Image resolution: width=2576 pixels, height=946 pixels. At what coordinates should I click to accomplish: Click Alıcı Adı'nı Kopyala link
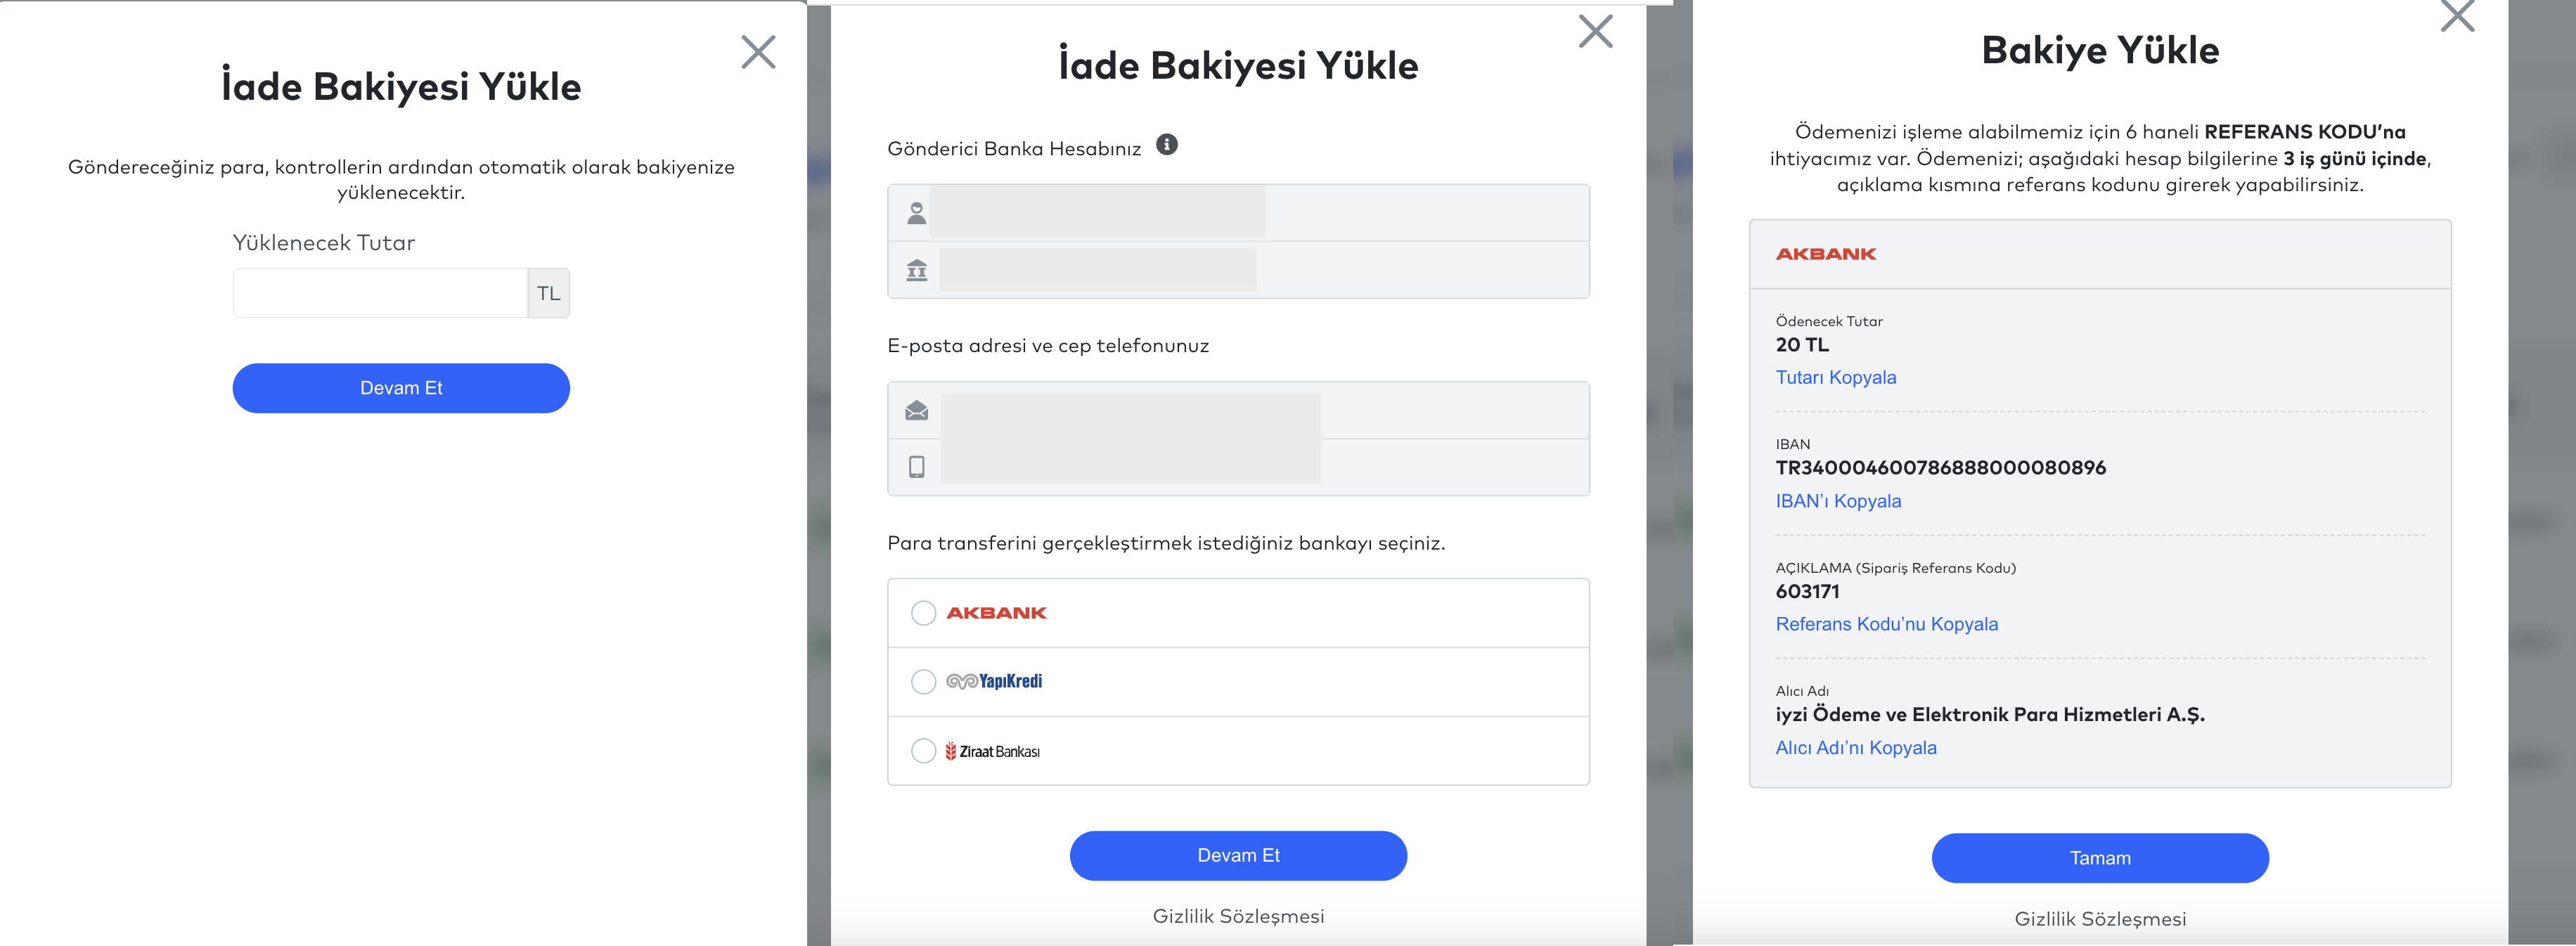(1855, 748)
